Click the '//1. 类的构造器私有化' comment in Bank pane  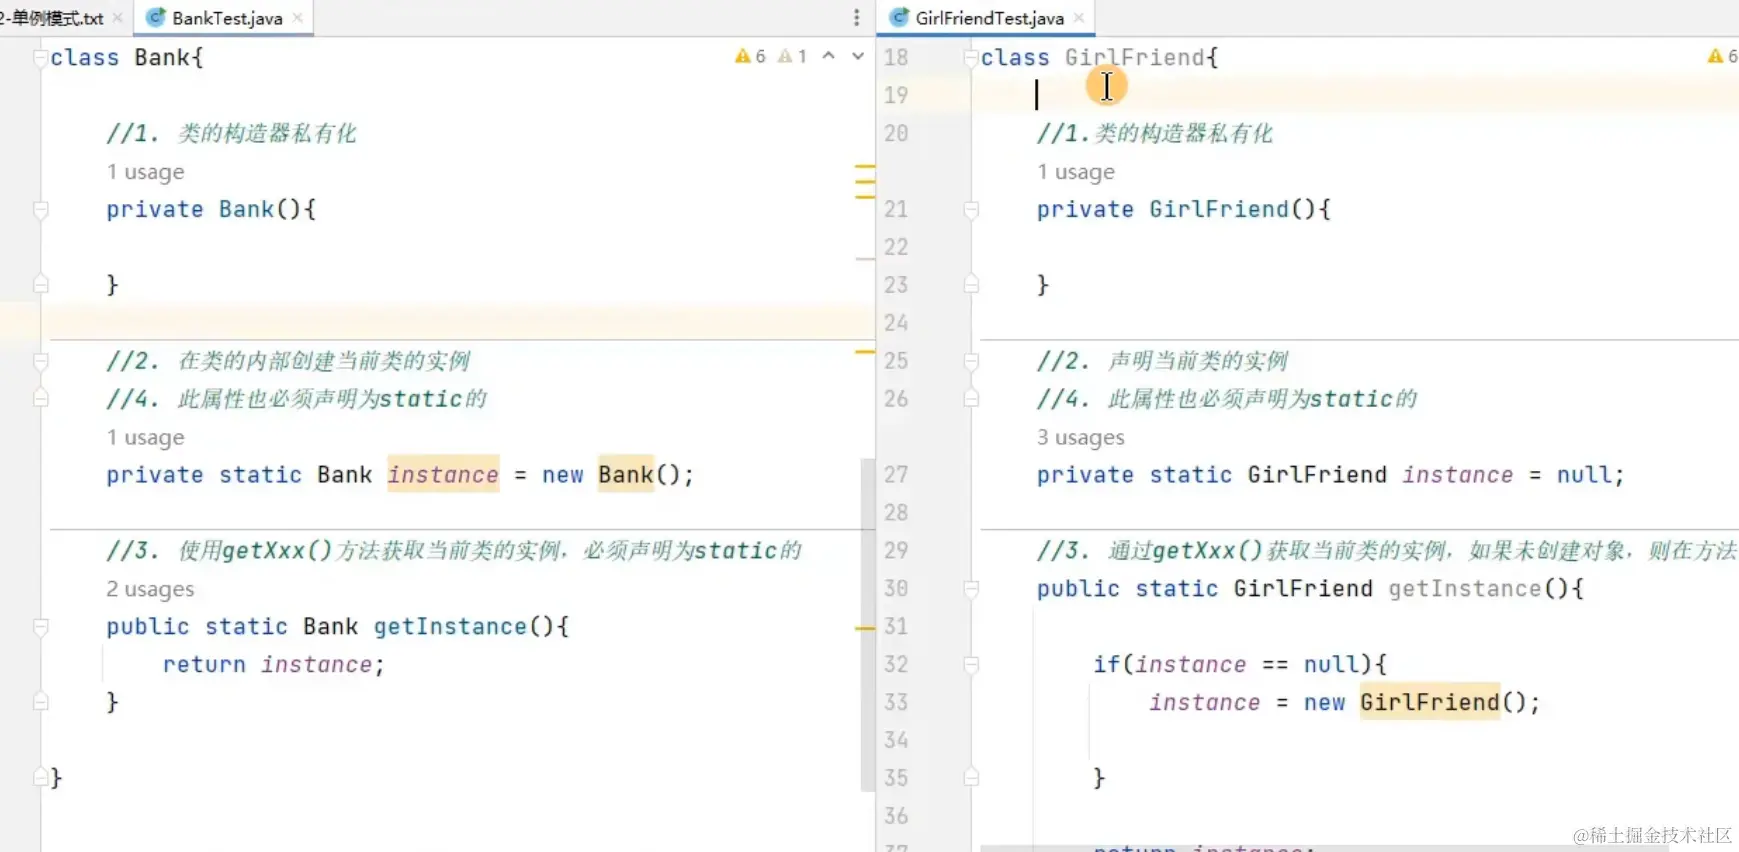[x=232, y=134]
